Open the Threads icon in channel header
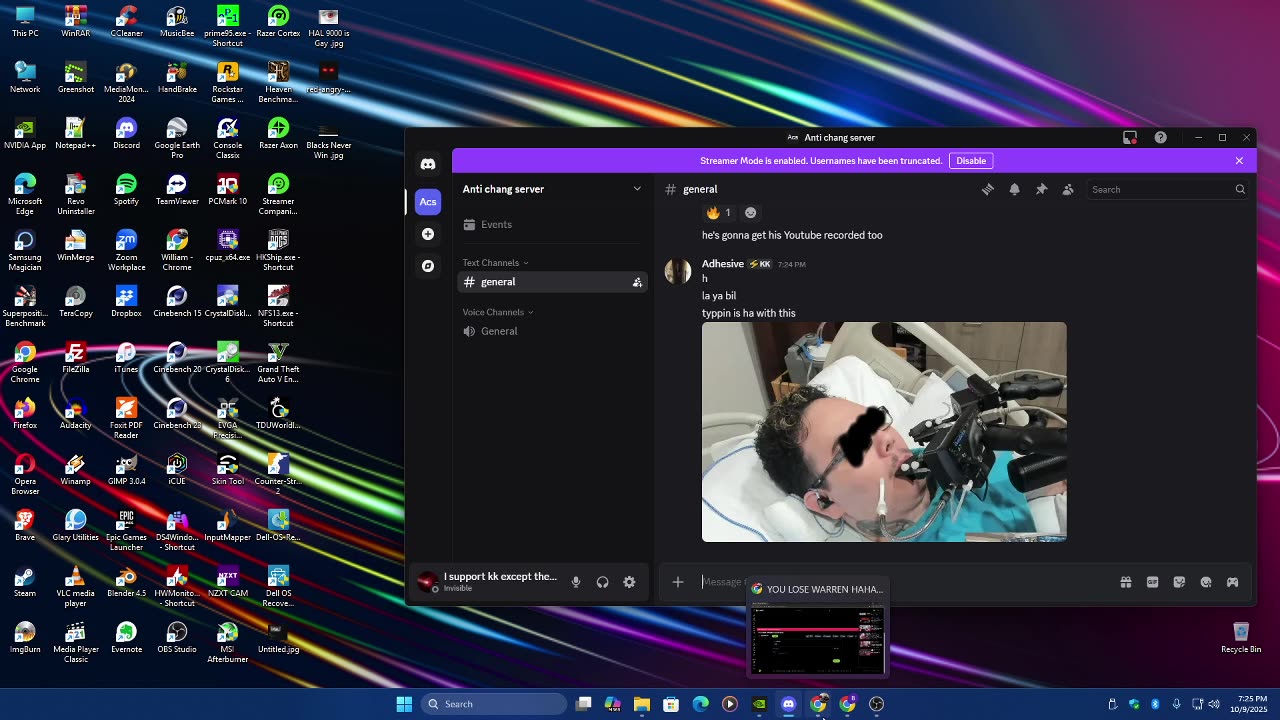This screenshot has width=1280, height=720. point(988,189)
